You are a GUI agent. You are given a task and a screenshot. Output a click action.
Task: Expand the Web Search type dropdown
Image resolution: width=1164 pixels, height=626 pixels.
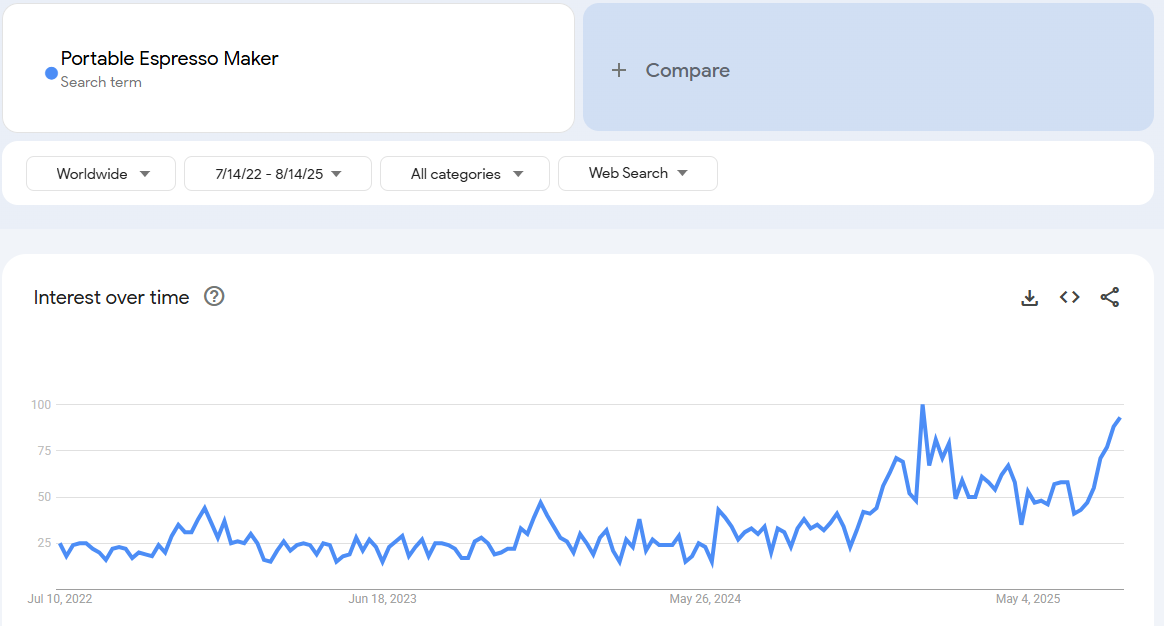638,173
